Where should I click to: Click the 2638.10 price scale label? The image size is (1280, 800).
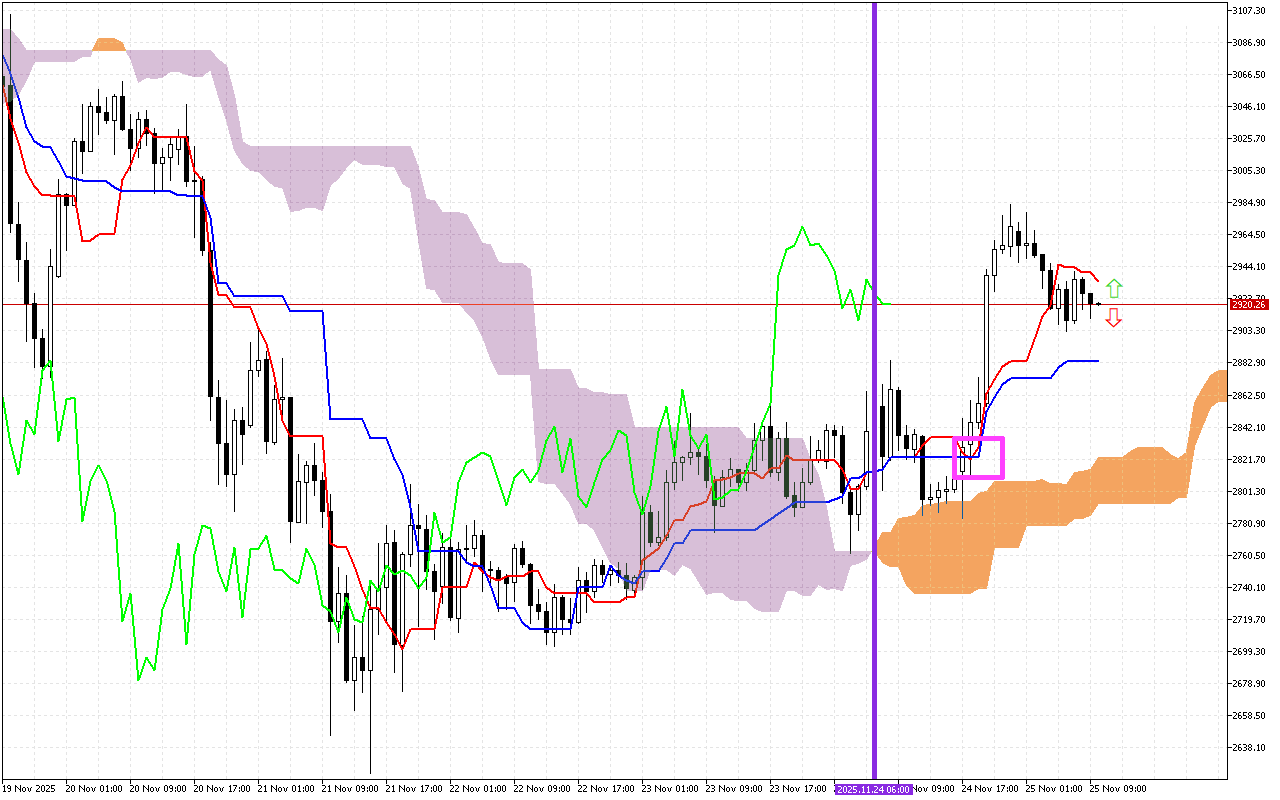(x=1248, y=745)
